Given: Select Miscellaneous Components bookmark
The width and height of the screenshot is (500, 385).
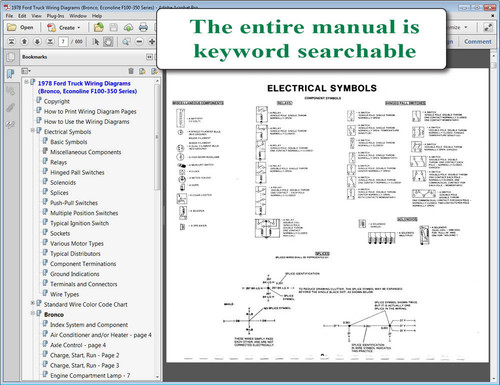Looking at the screenshot, I should (x=86, y=152).
